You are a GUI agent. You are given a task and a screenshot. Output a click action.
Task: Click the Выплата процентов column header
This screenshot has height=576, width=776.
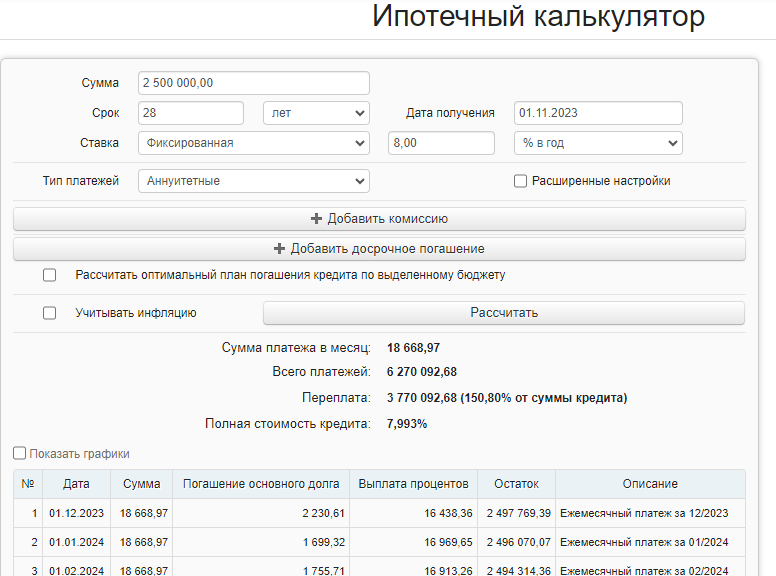413,484
